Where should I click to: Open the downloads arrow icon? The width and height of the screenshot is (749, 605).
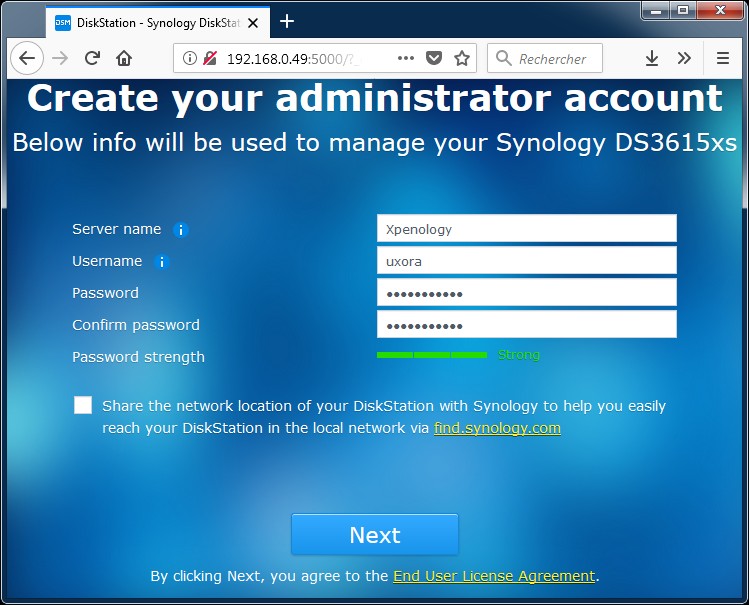pos(652,58)
